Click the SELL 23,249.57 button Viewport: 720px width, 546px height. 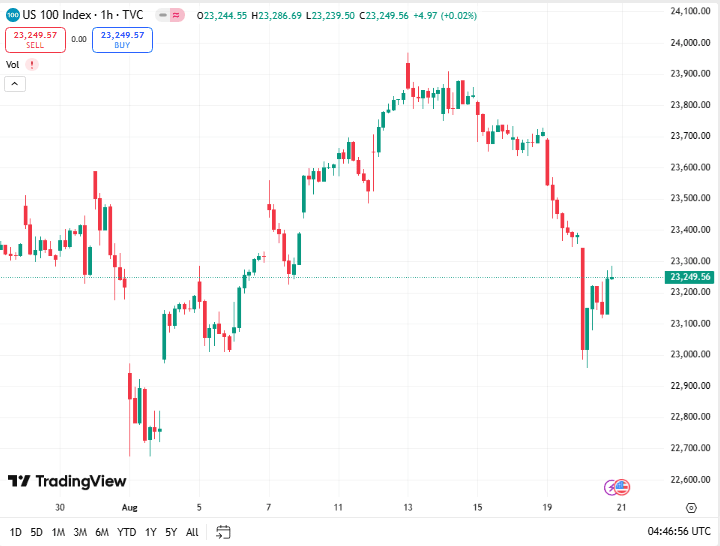35,39
